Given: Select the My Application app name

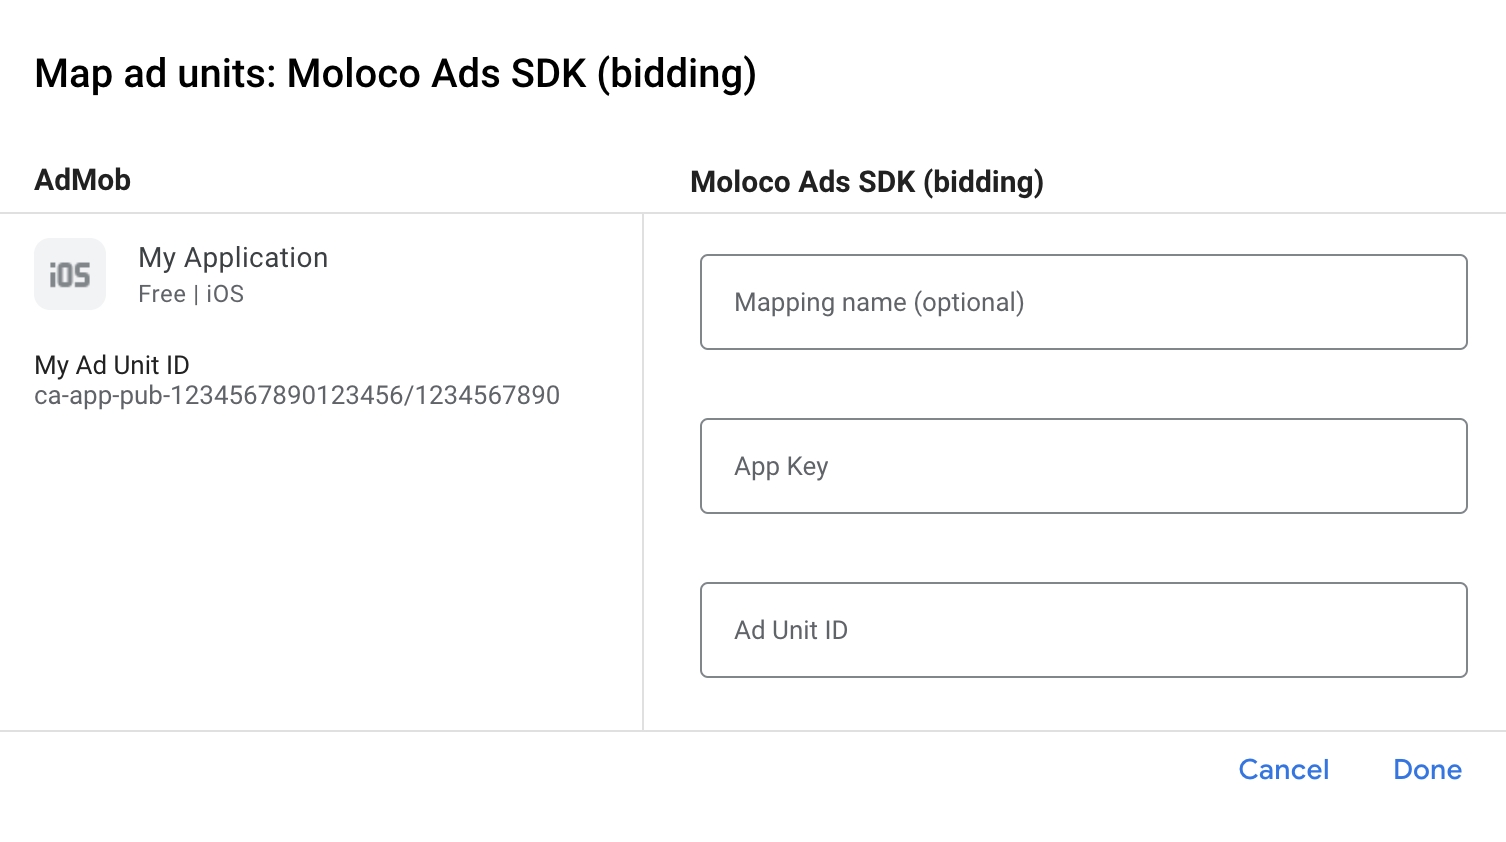Looking at the screenshot, I should pyautogui.click(x=233, y=258).
